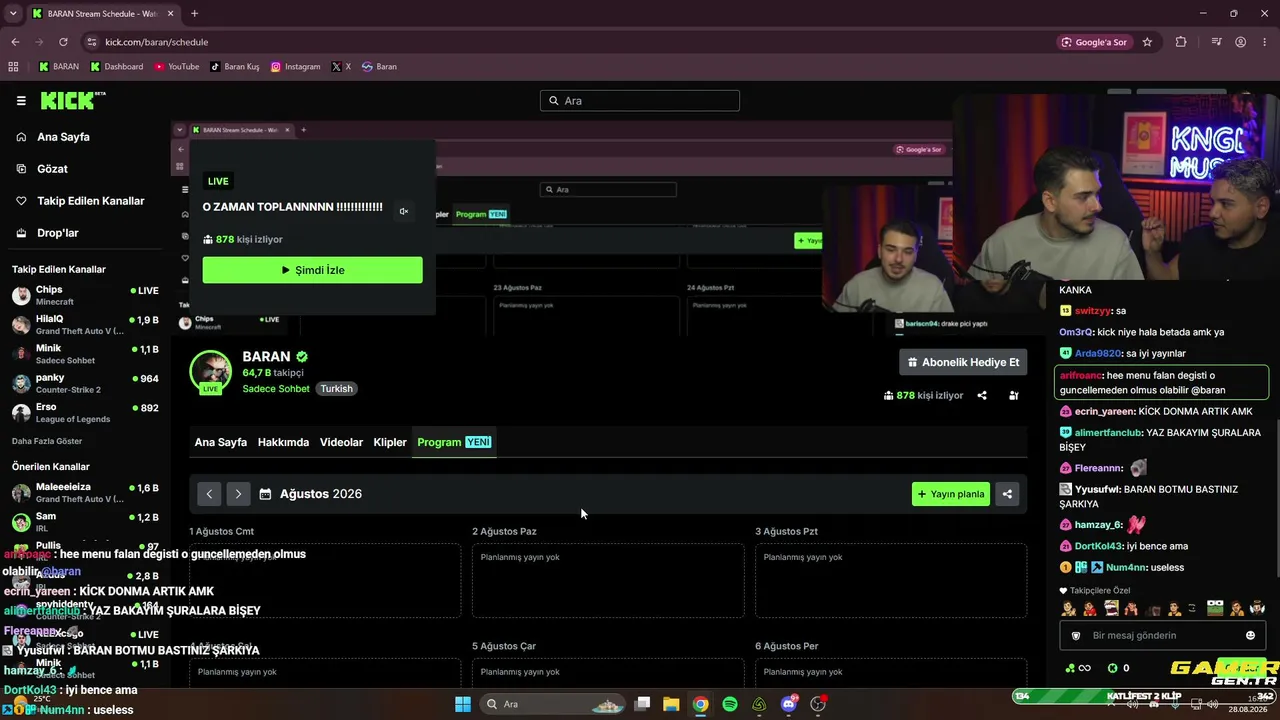Open the Kick hamburger menu

[x=21, y=100]
